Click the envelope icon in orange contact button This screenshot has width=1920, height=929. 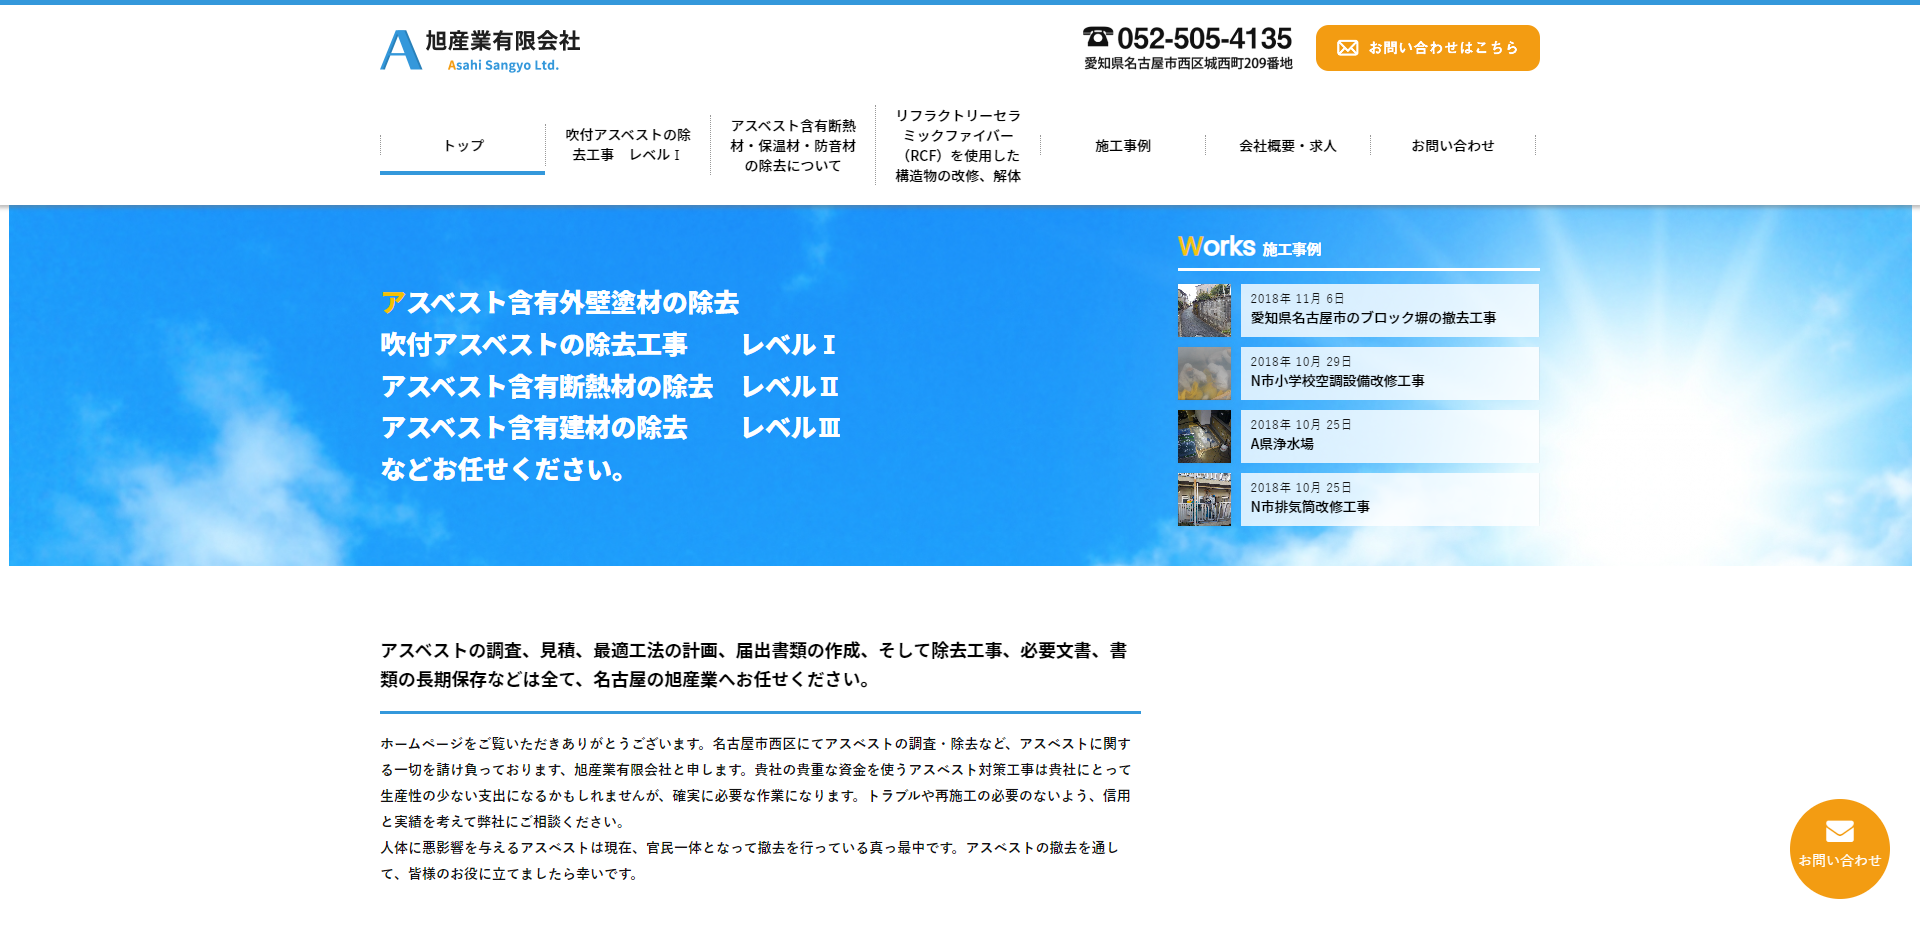click(1347, 48)
